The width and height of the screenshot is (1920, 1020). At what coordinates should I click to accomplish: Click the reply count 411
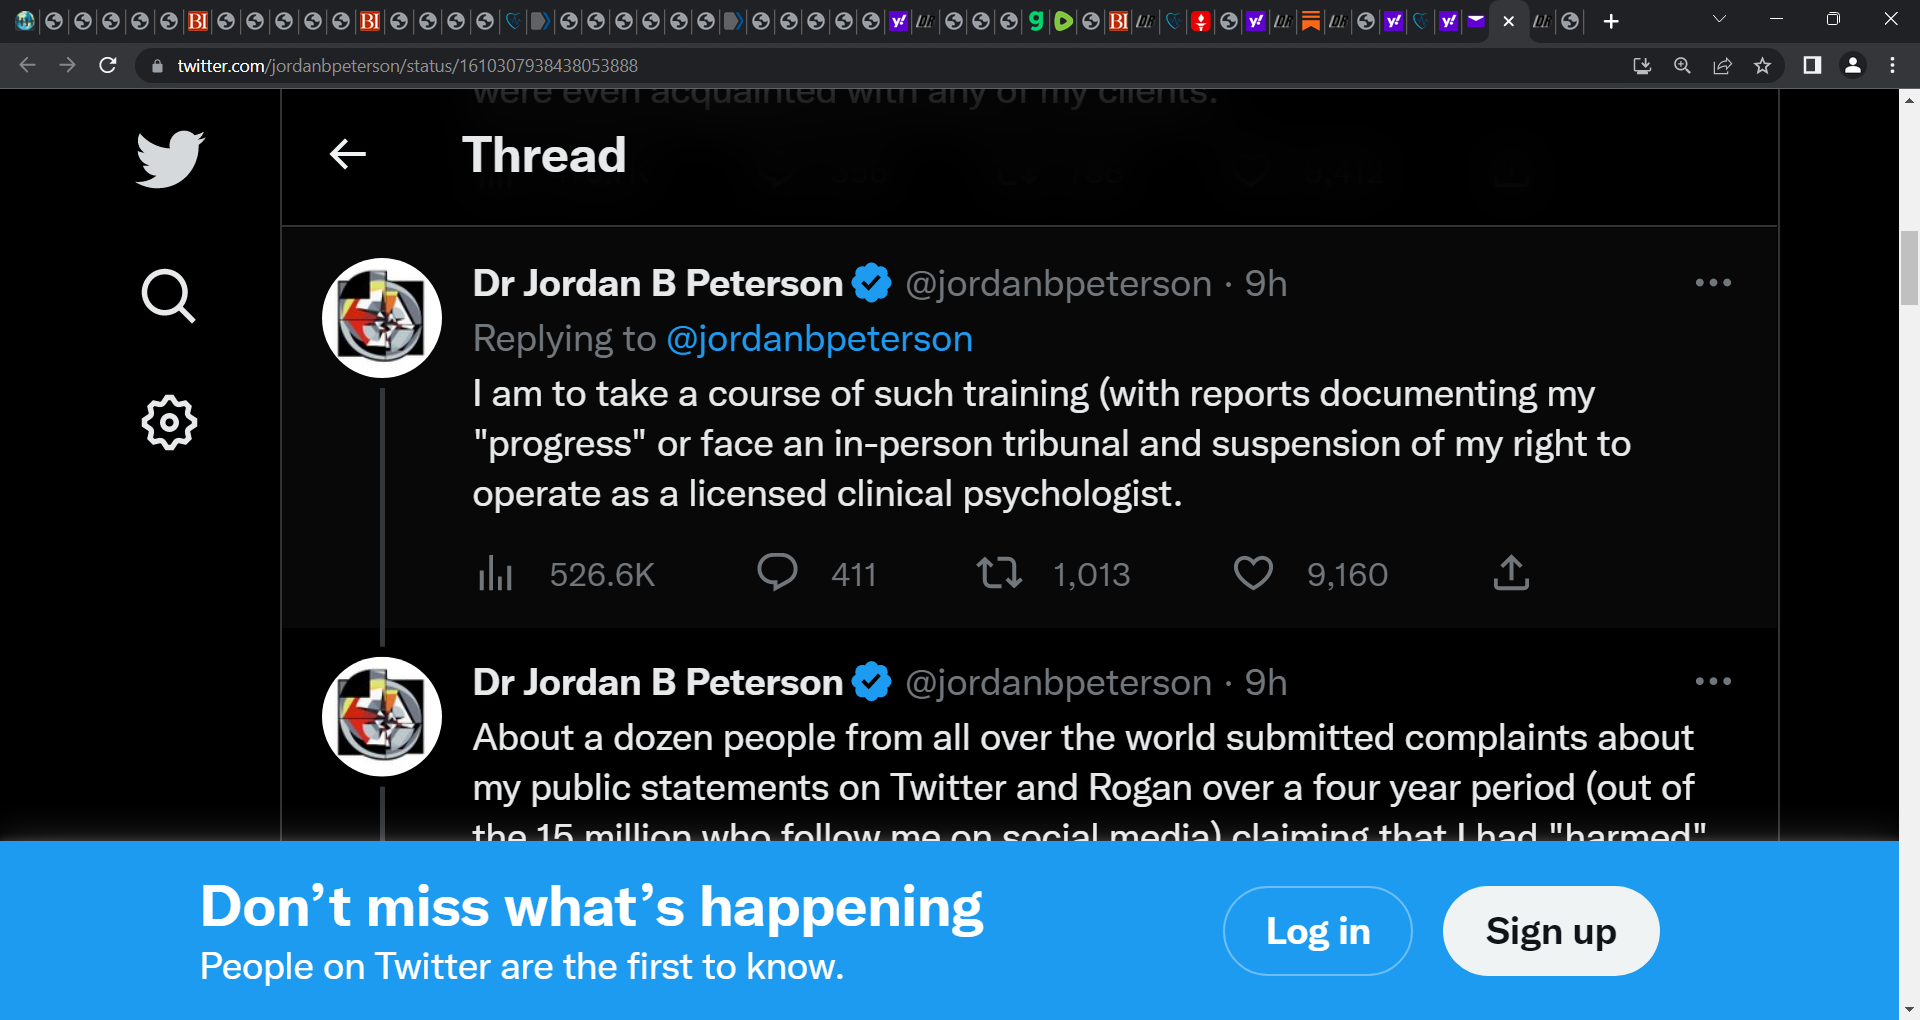pos(854,575)
